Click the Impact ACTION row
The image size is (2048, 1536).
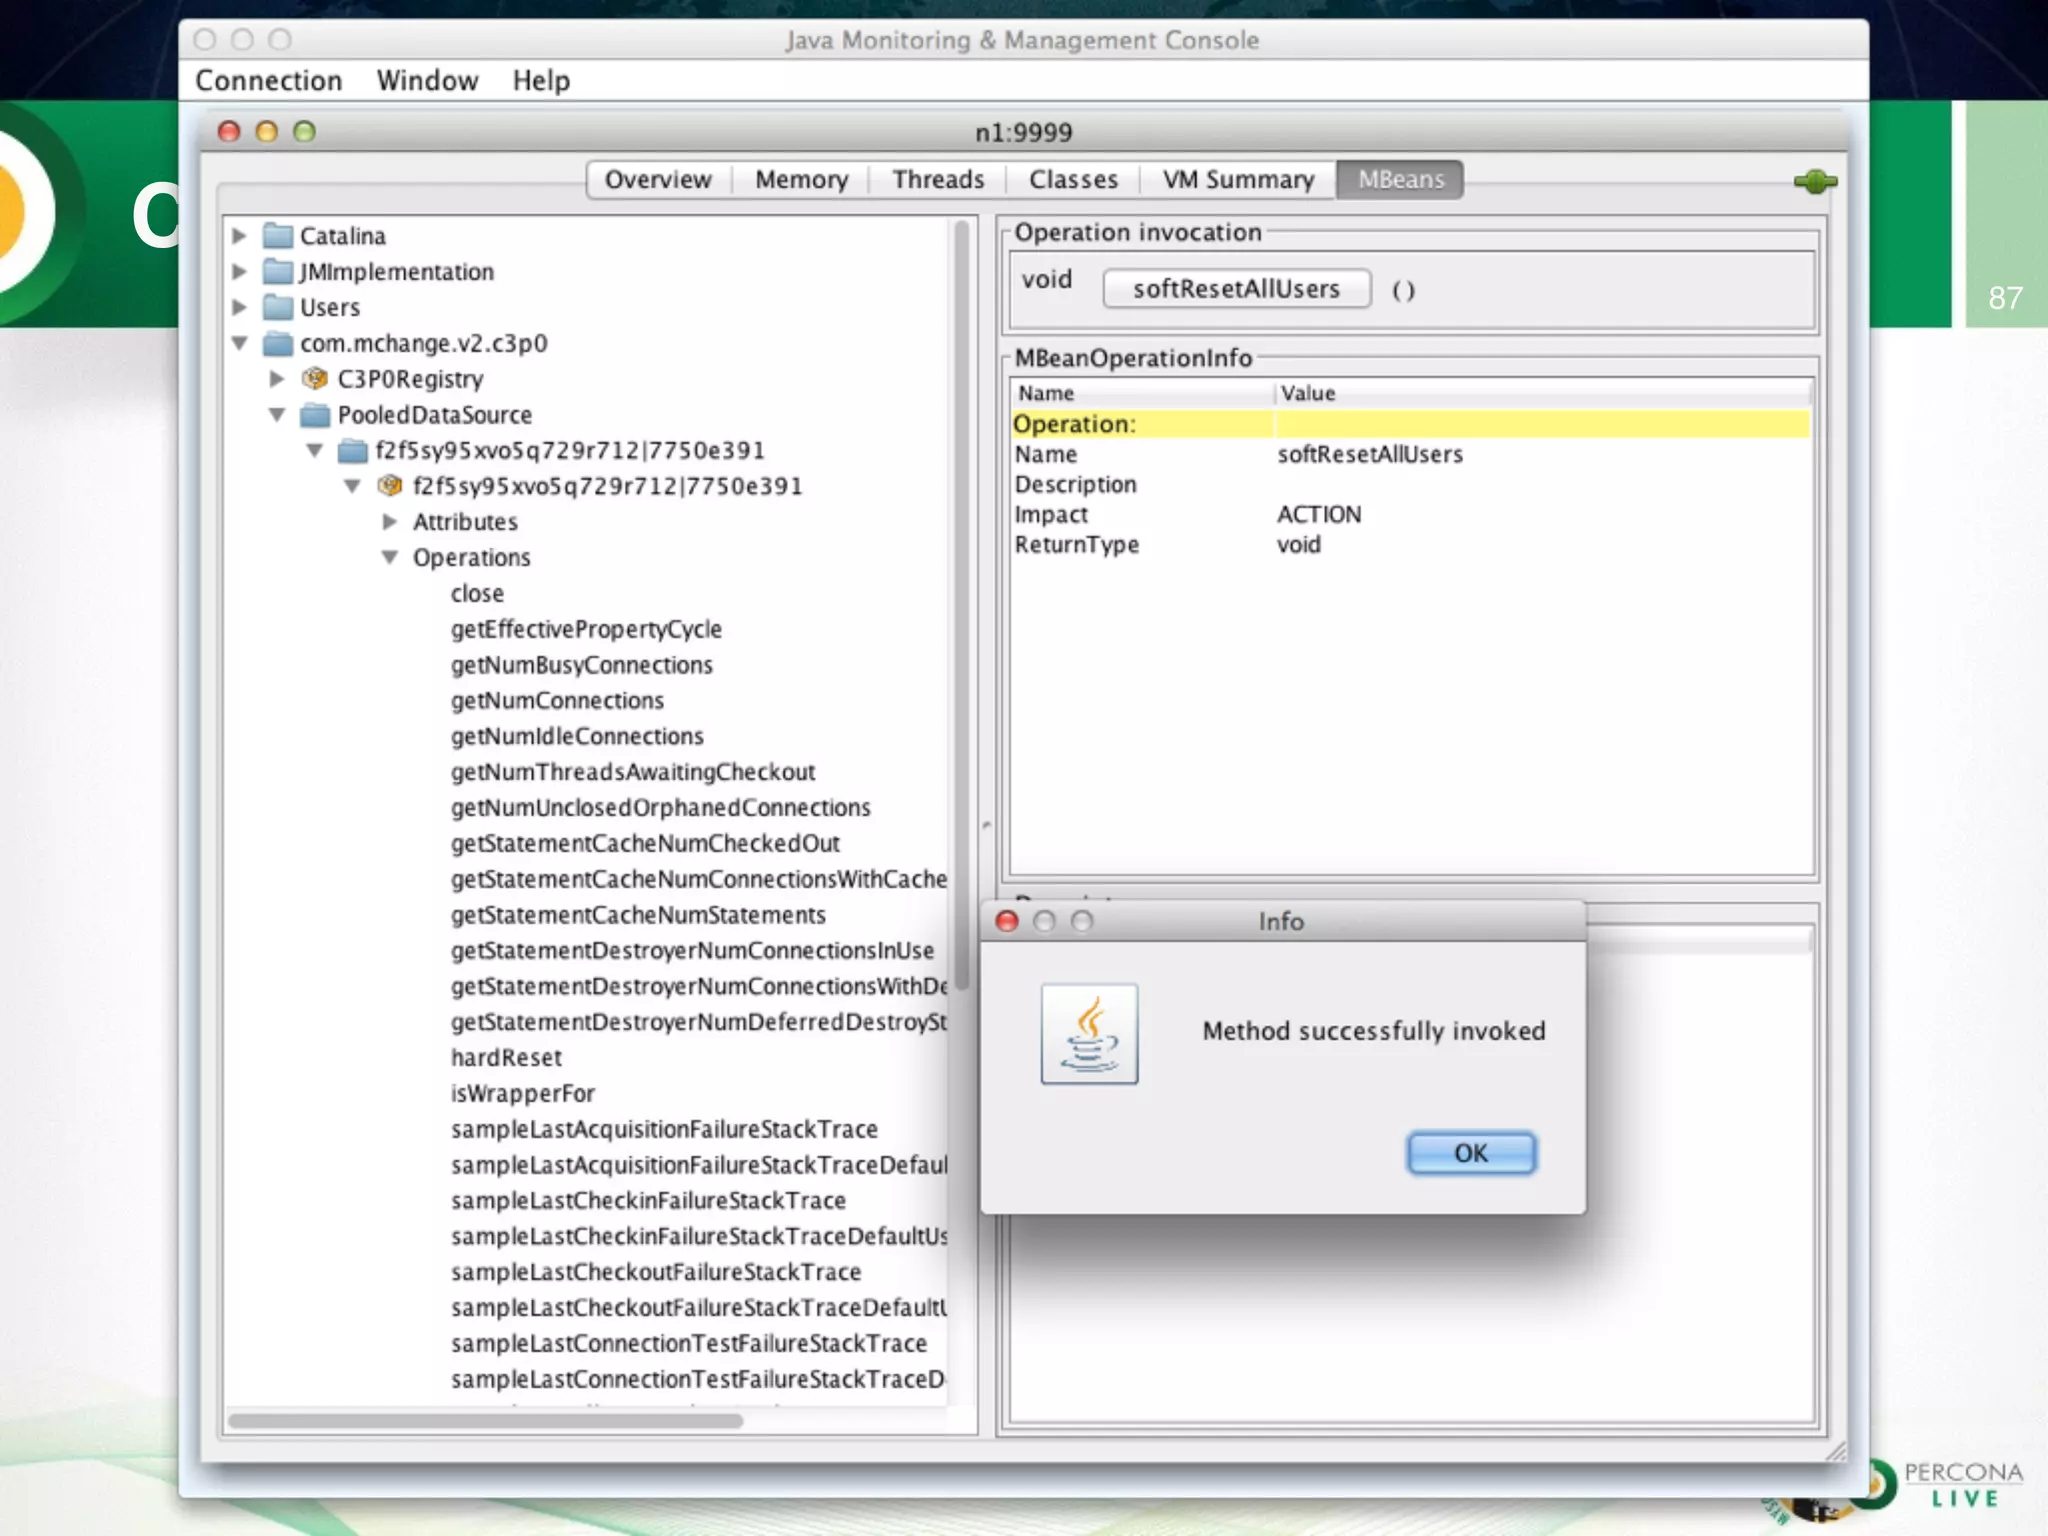coord(1410,515)
